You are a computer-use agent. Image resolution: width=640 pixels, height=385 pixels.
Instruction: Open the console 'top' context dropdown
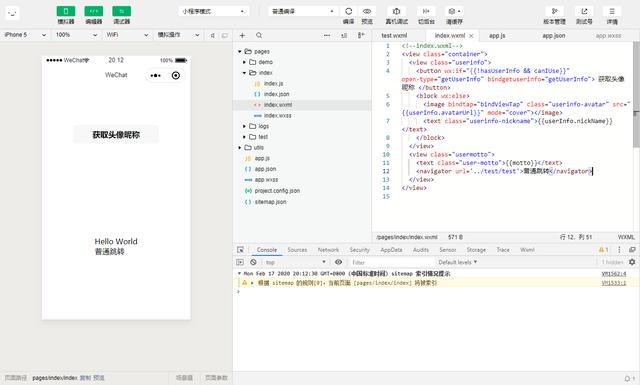click(296, 262)
